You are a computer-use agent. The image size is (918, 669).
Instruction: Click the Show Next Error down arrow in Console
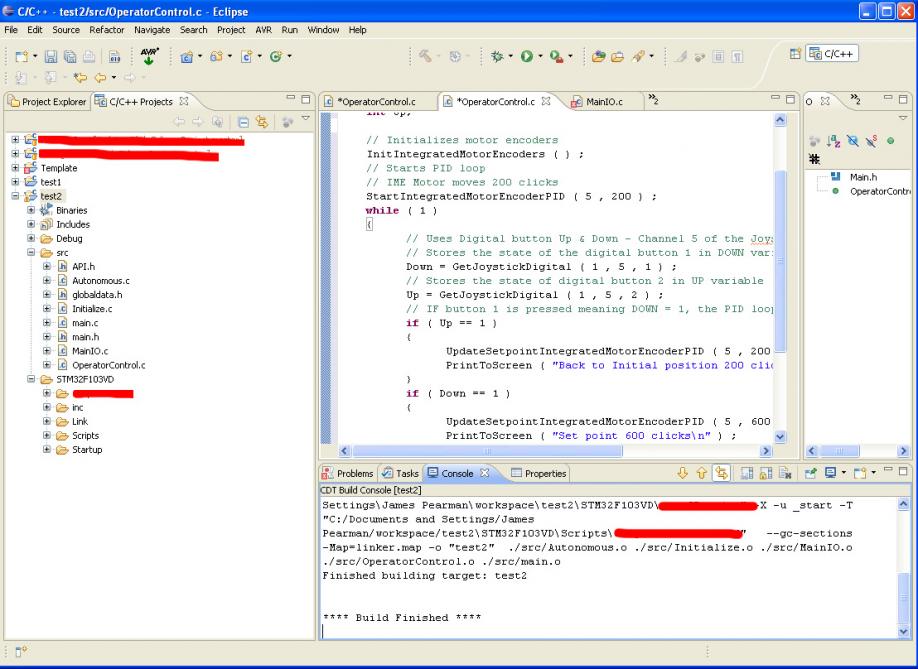pyautogui.click(x=683, y=473)
